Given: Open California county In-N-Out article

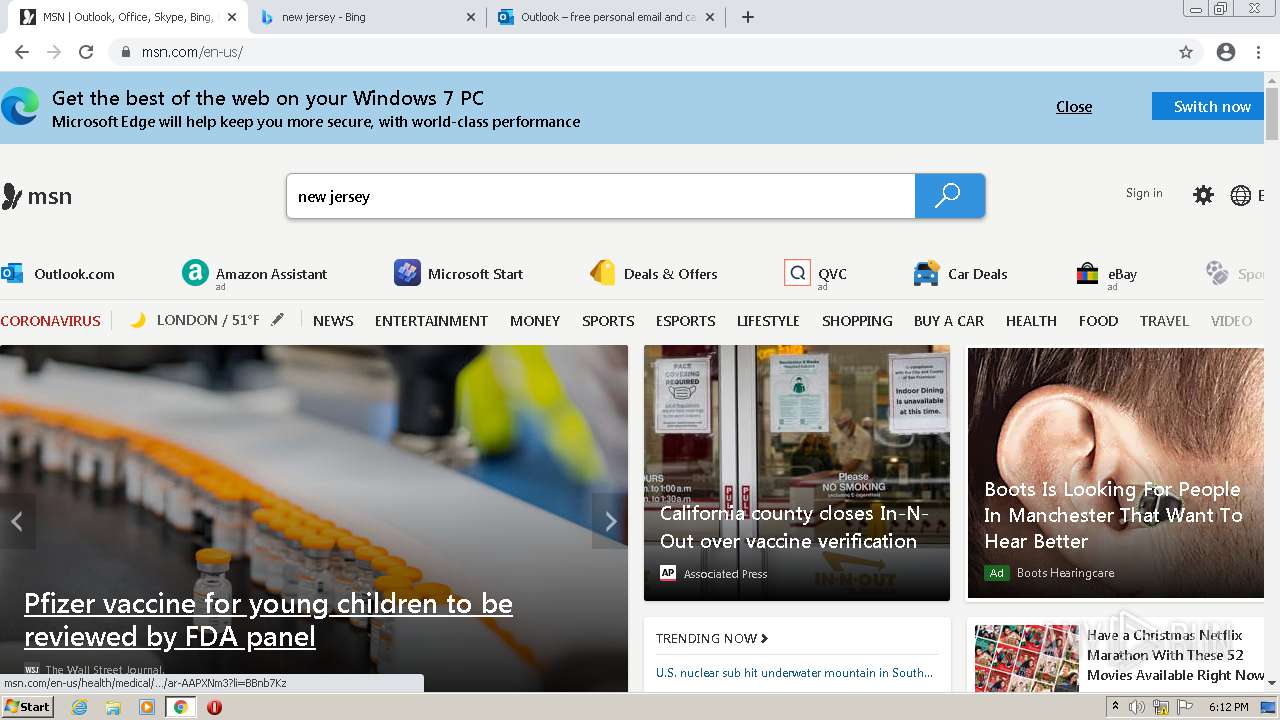Looking at the screenshot, I should [797, 473].
